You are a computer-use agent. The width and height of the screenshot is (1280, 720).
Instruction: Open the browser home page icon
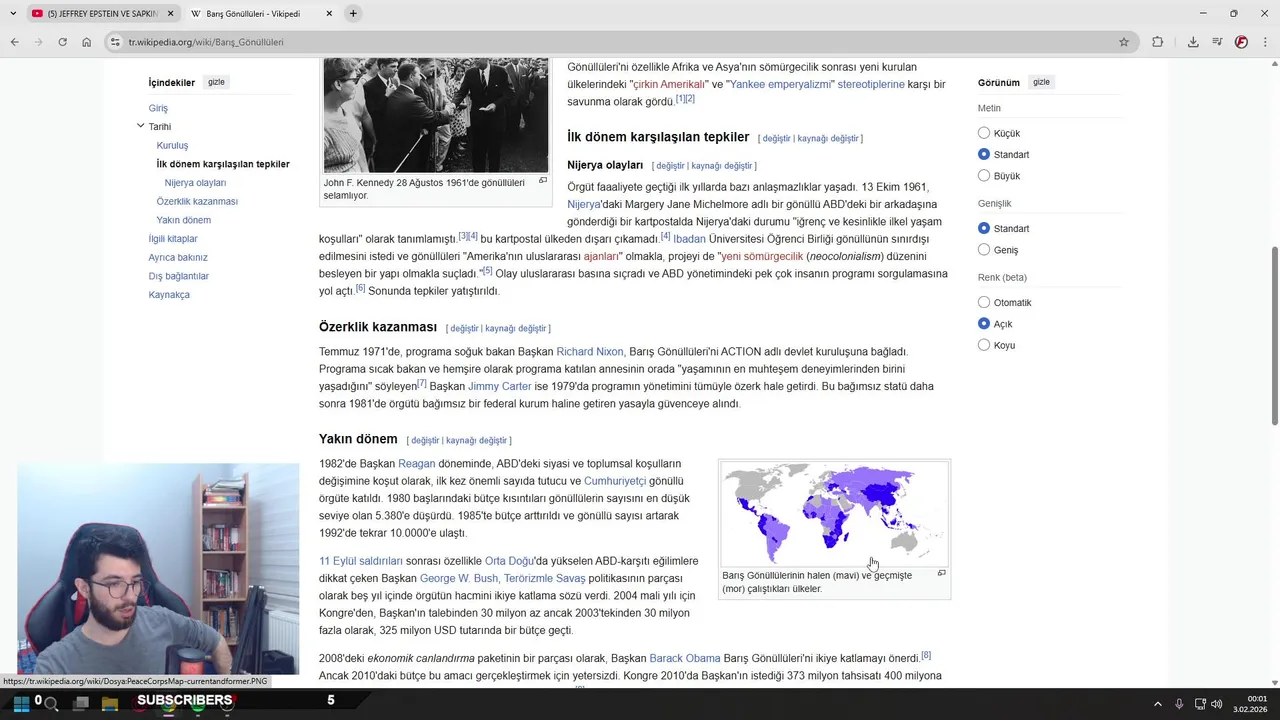click(x=87, y=42)
